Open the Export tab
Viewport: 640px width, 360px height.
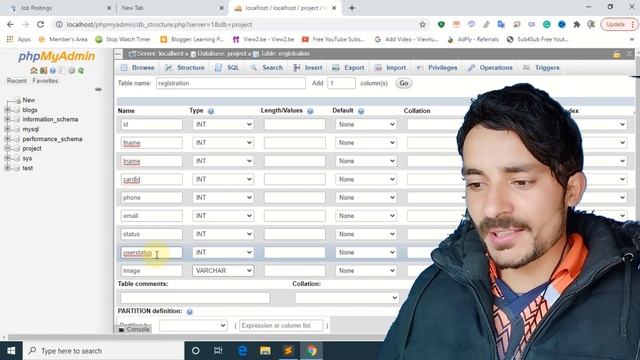348,68
